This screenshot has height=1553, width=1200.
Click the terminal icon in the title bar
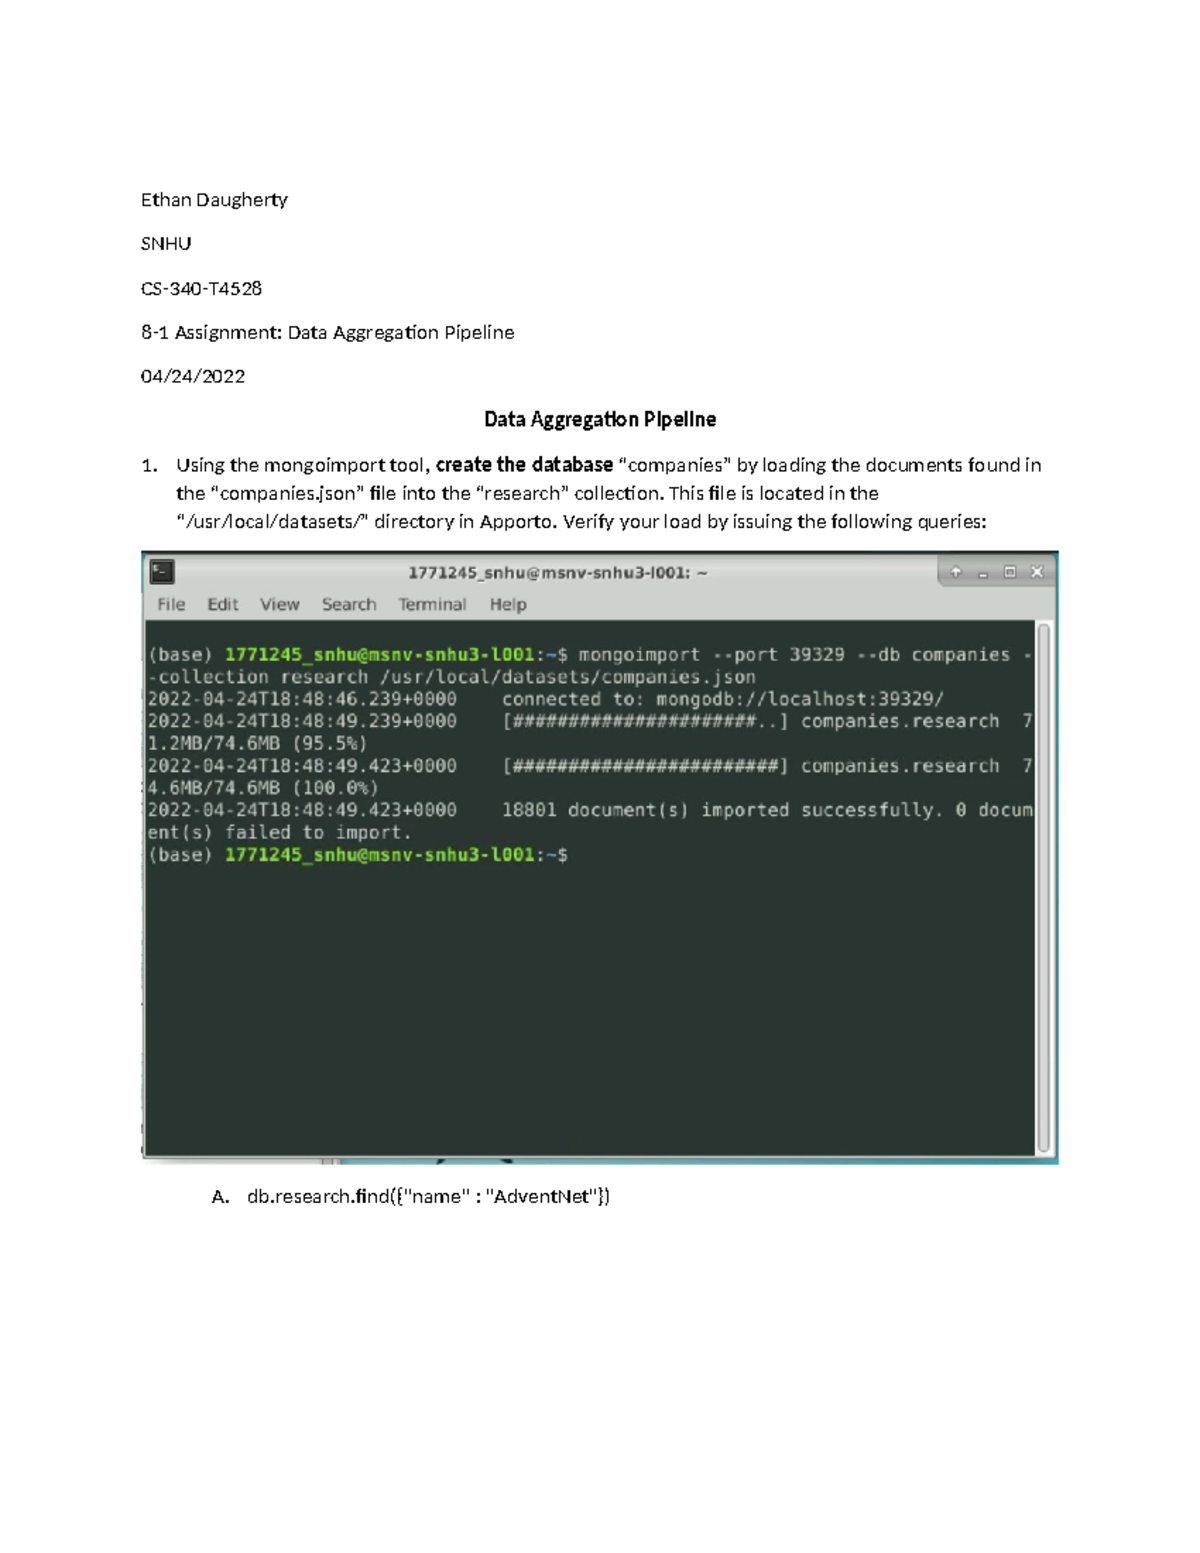tap(163, 570)
